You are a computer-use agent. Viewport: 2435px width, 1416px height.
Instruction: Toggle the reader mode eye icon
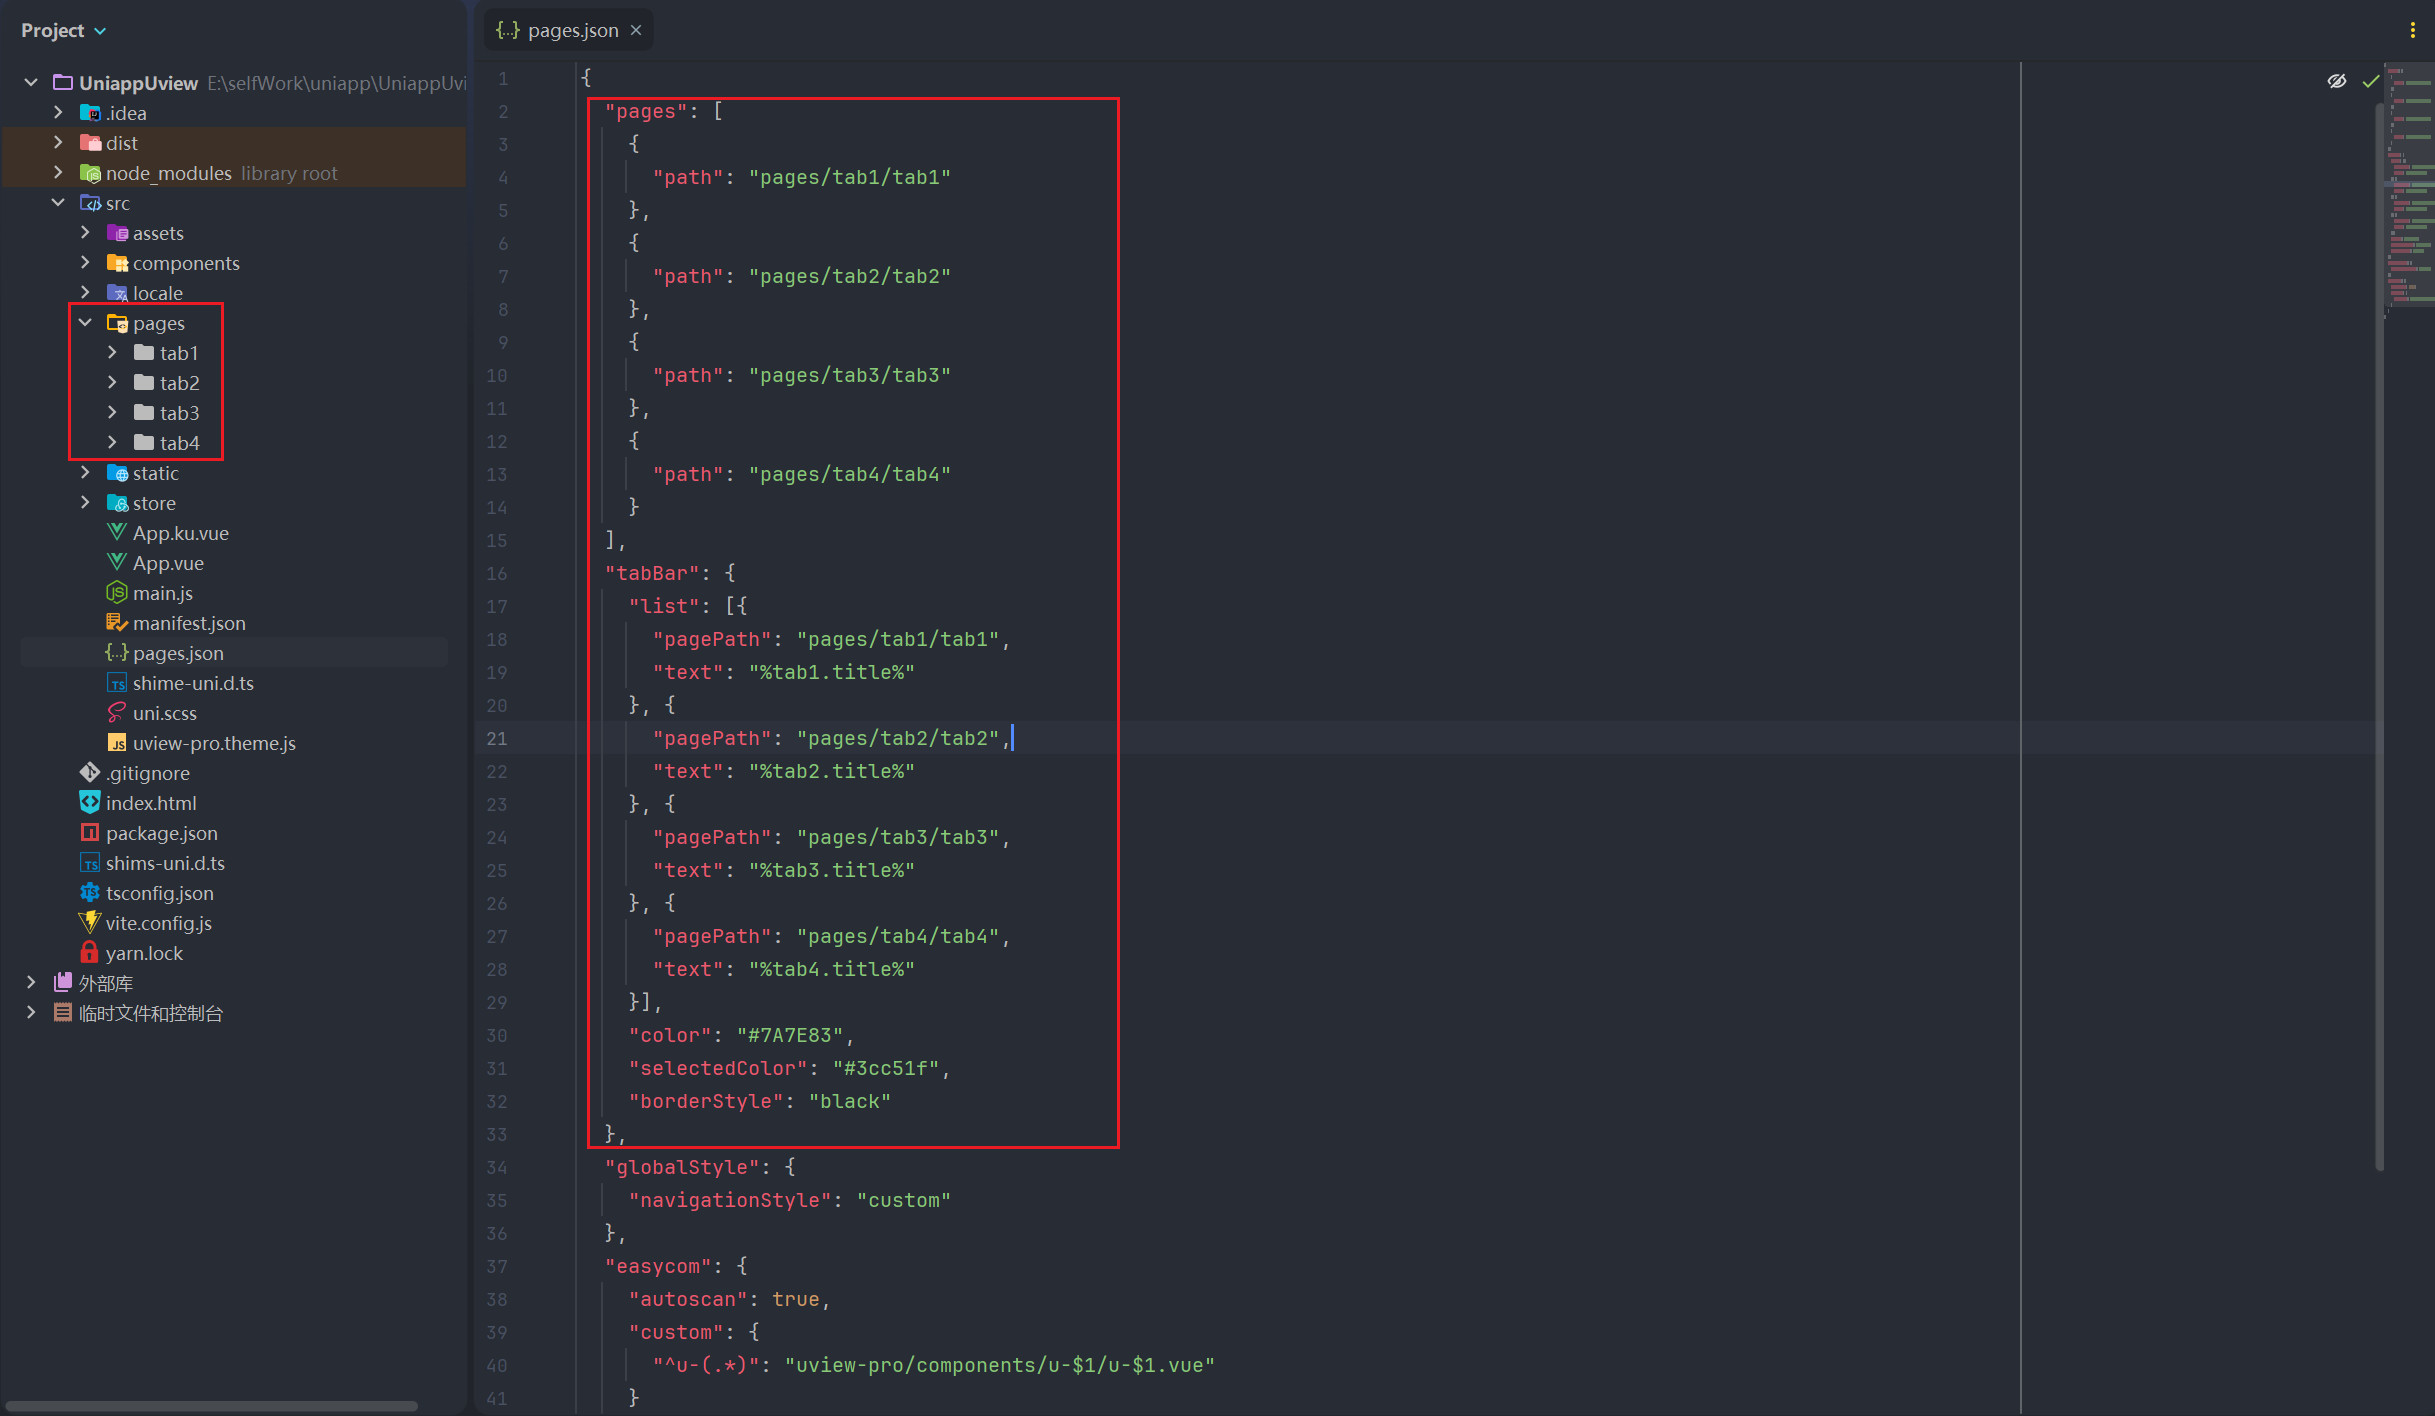pos(2336,81)
